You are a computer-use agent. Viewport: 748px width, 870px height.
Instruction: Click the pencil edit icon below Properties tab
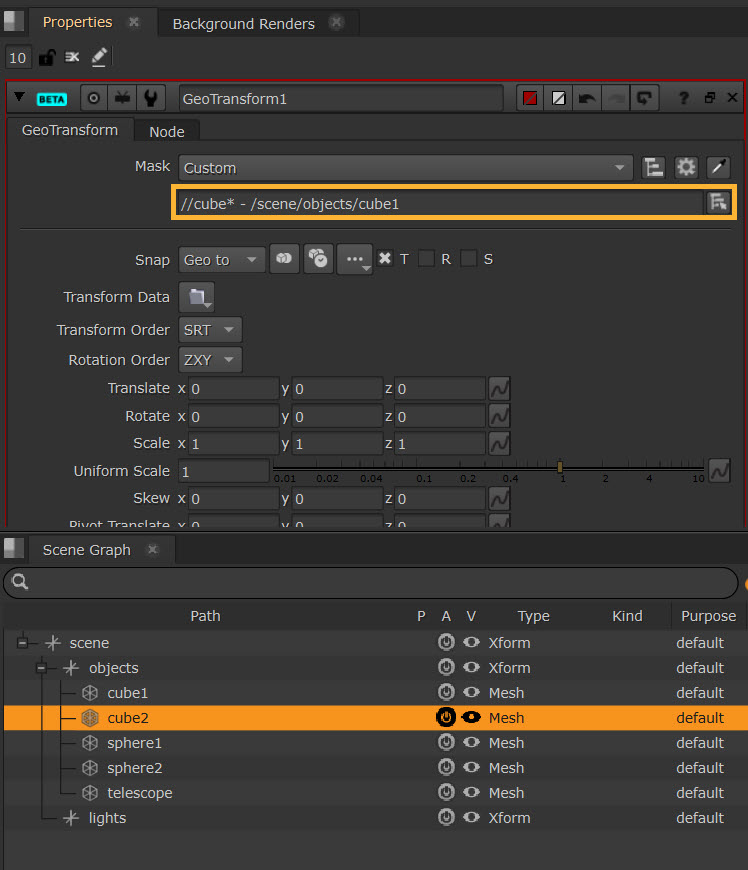pyautogui.click(x=98, y=57)
